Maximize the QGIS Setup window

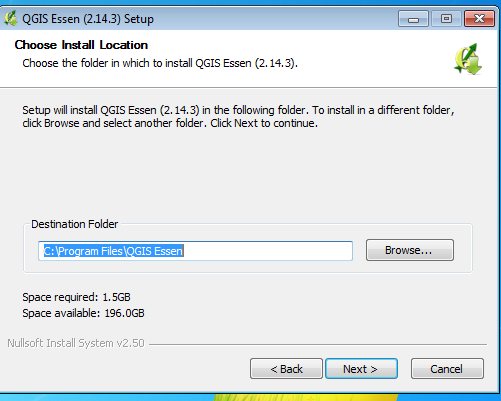tap(446, 19)
